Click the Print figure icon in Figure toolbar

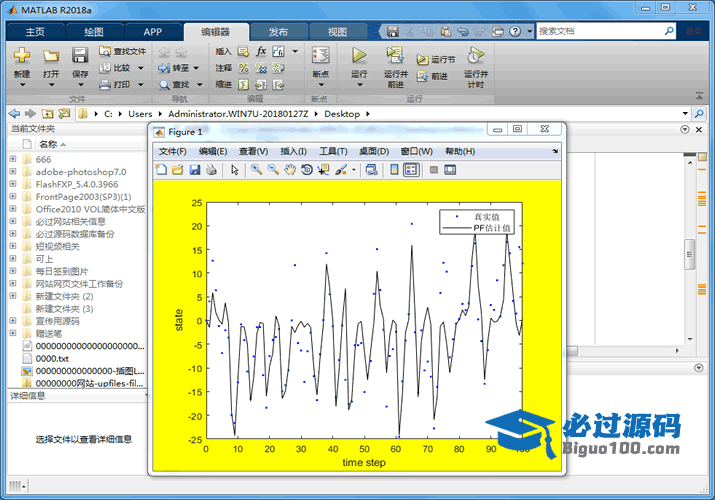[211, 170]
